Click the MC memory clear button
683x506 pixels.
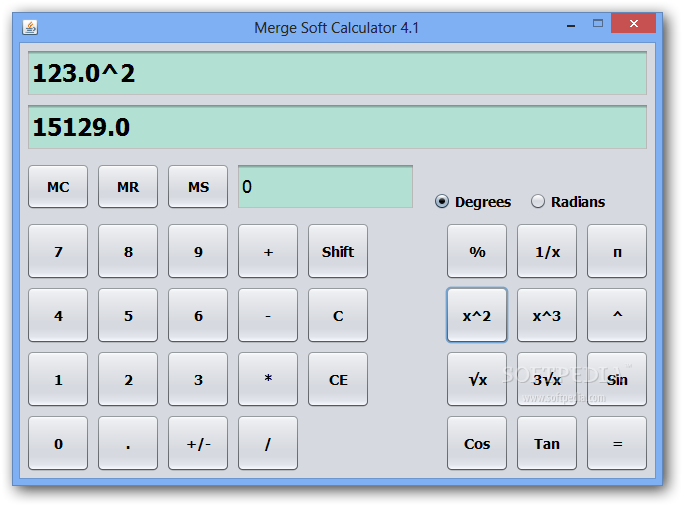[x=58, y=186]
